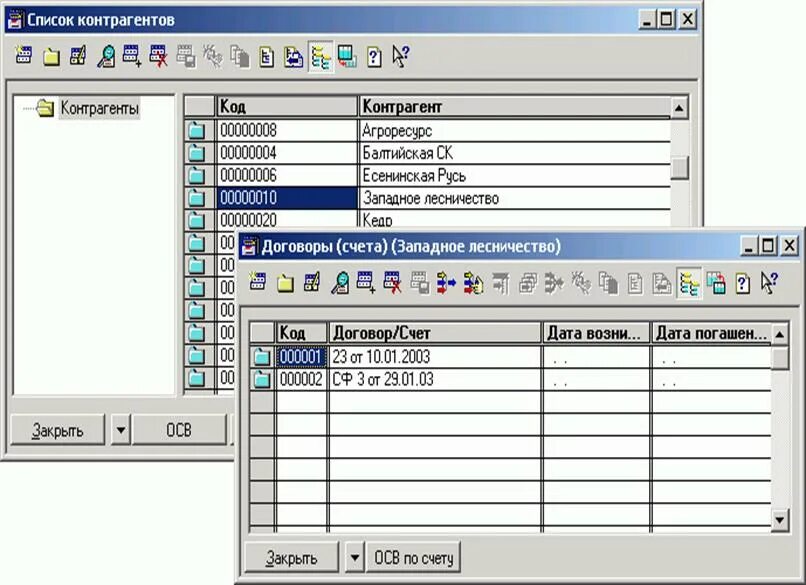Click grayed move-to-group icon in Договоры toolbar
The height and width of the screenshot is (585, 806).
(x=500, y=284)
